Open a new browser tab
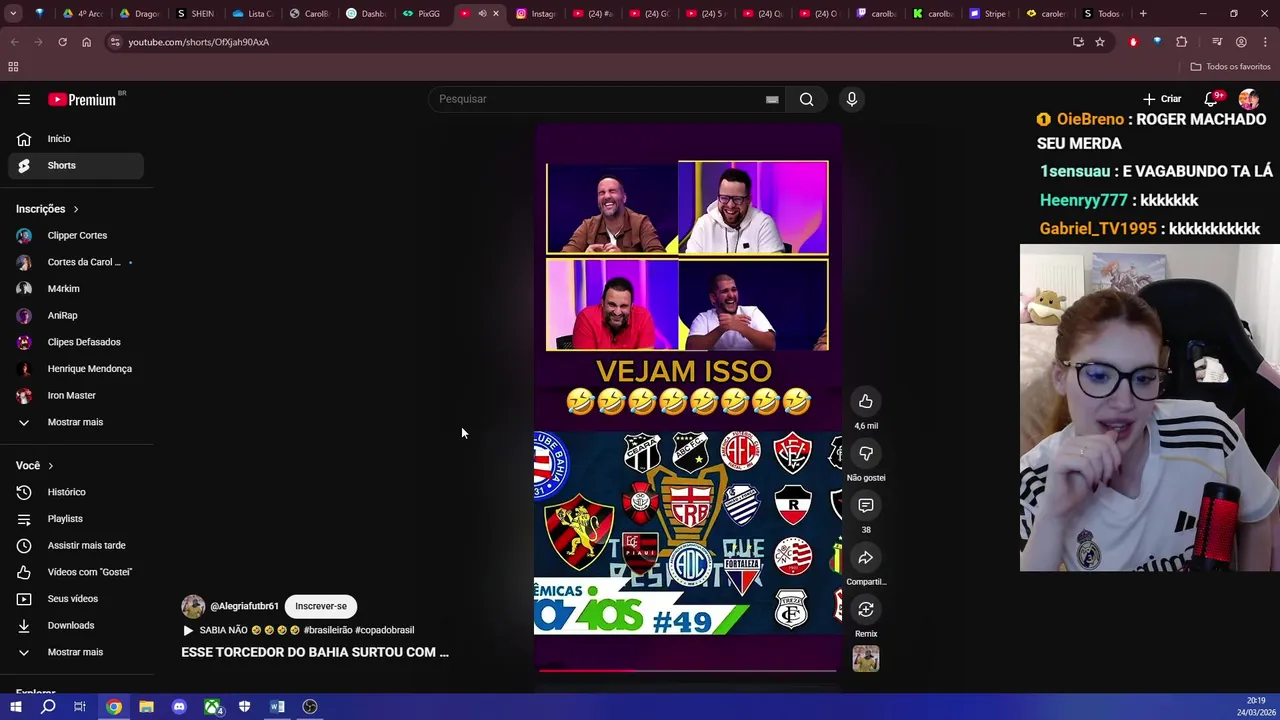This screenshot has height=720, width=1280. (x=1143, y=14)
